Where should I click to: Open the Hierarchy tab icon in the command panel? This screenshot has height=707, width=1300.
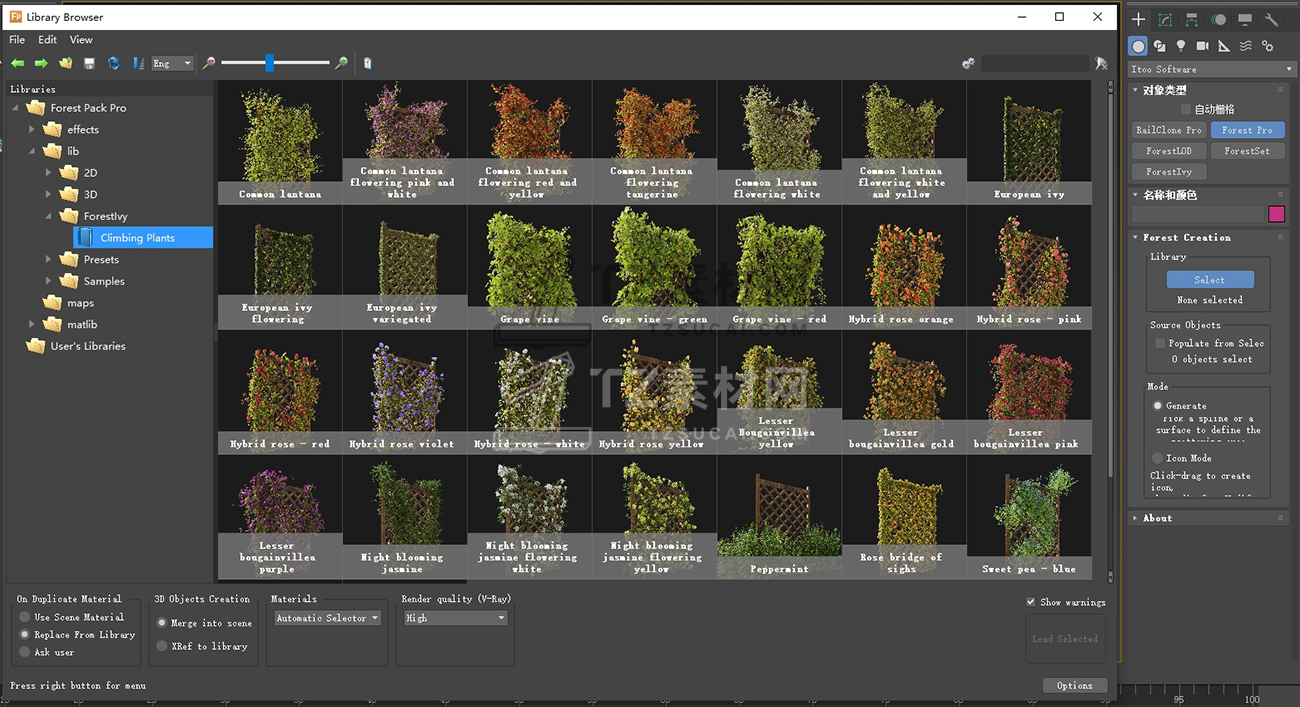(1192, 19)
